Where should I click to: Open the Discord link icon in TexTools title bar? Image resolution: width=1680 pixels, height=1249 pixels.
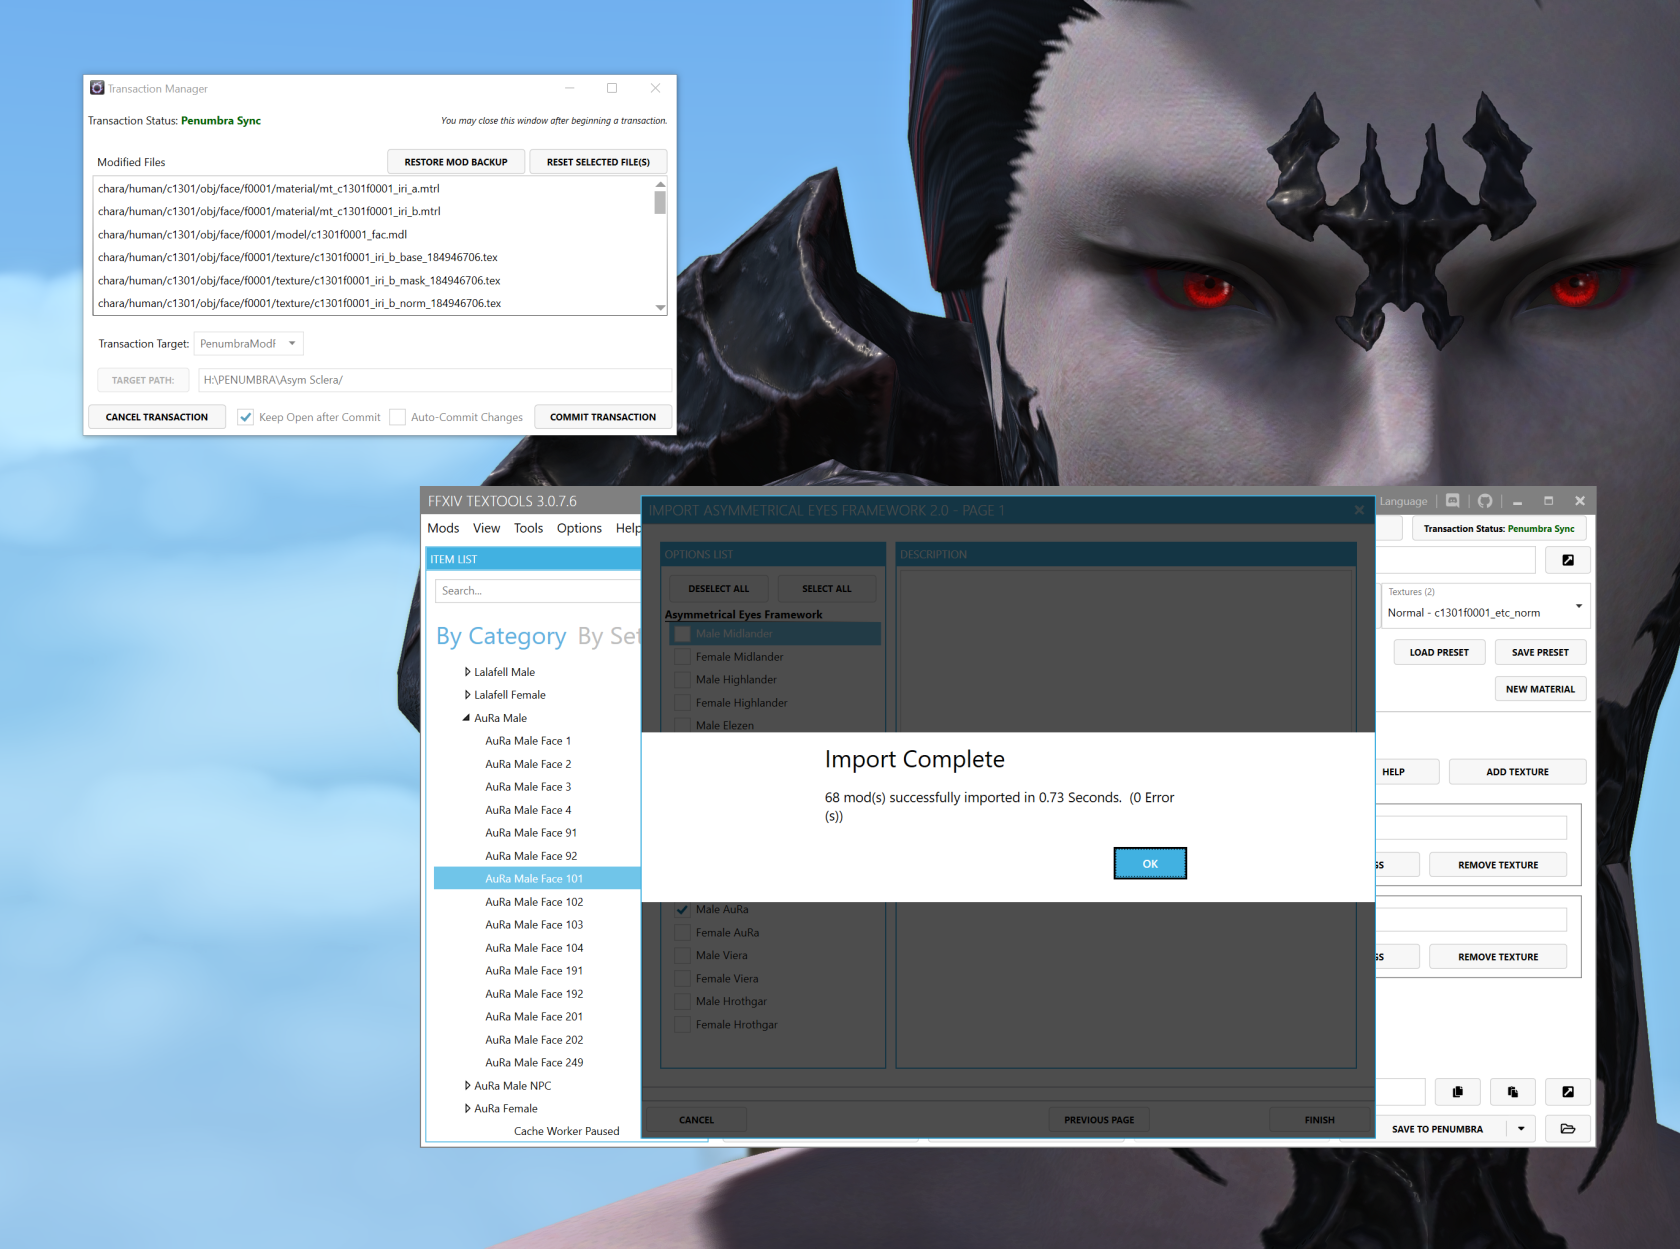click(1453, 501)
